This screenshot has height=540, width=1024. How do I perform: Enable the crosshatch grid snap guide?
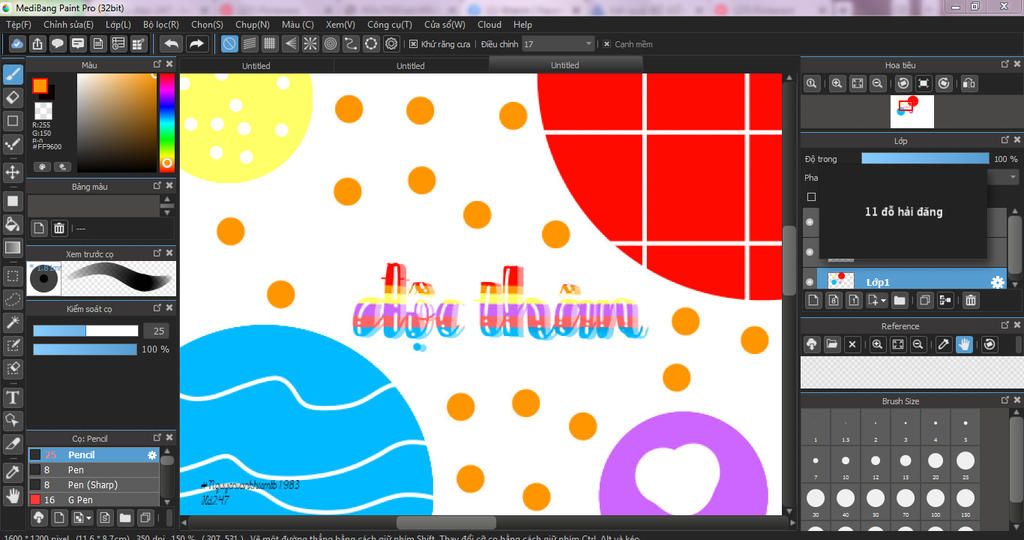coord(270,44)
